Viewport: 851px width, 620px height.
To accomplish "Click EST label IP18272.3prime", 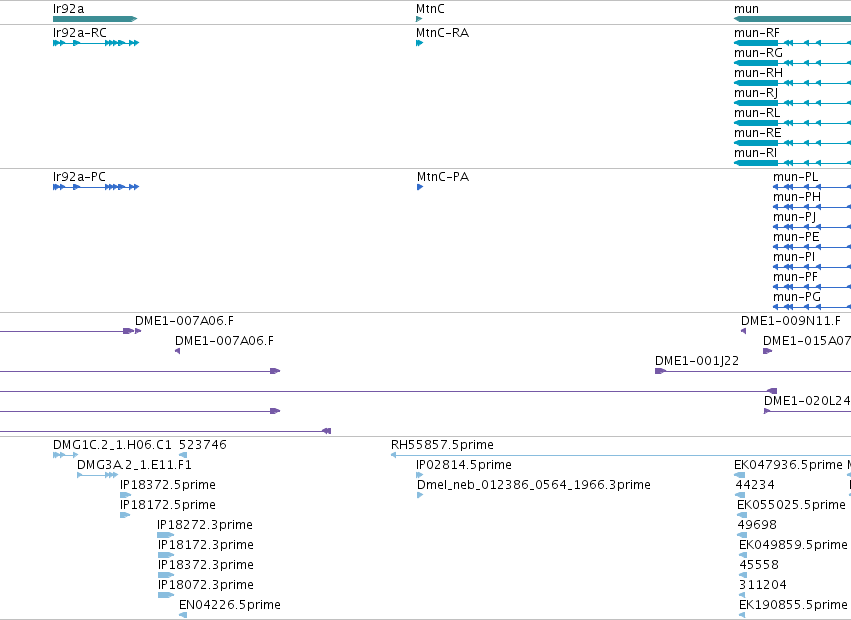I will point(205,526).
